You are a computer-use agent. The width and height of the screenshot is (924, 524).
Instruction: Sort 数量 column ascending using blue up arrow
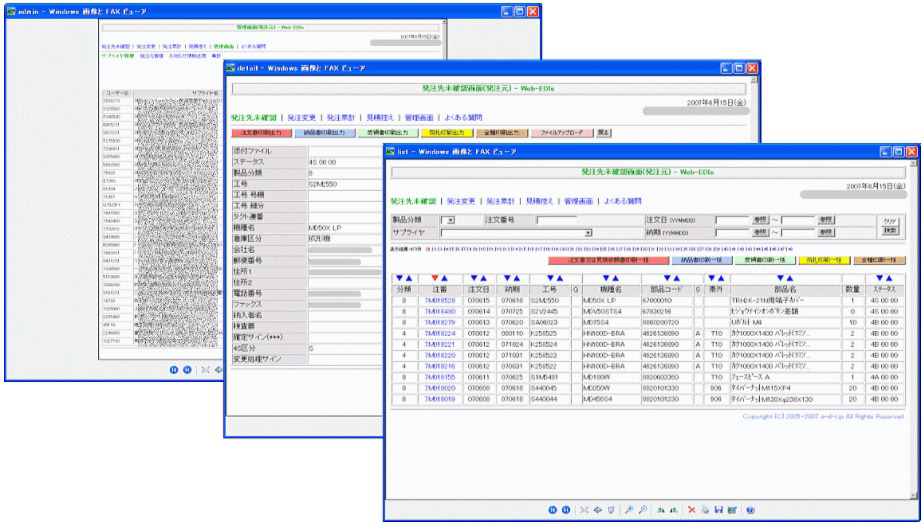(887, 277)
